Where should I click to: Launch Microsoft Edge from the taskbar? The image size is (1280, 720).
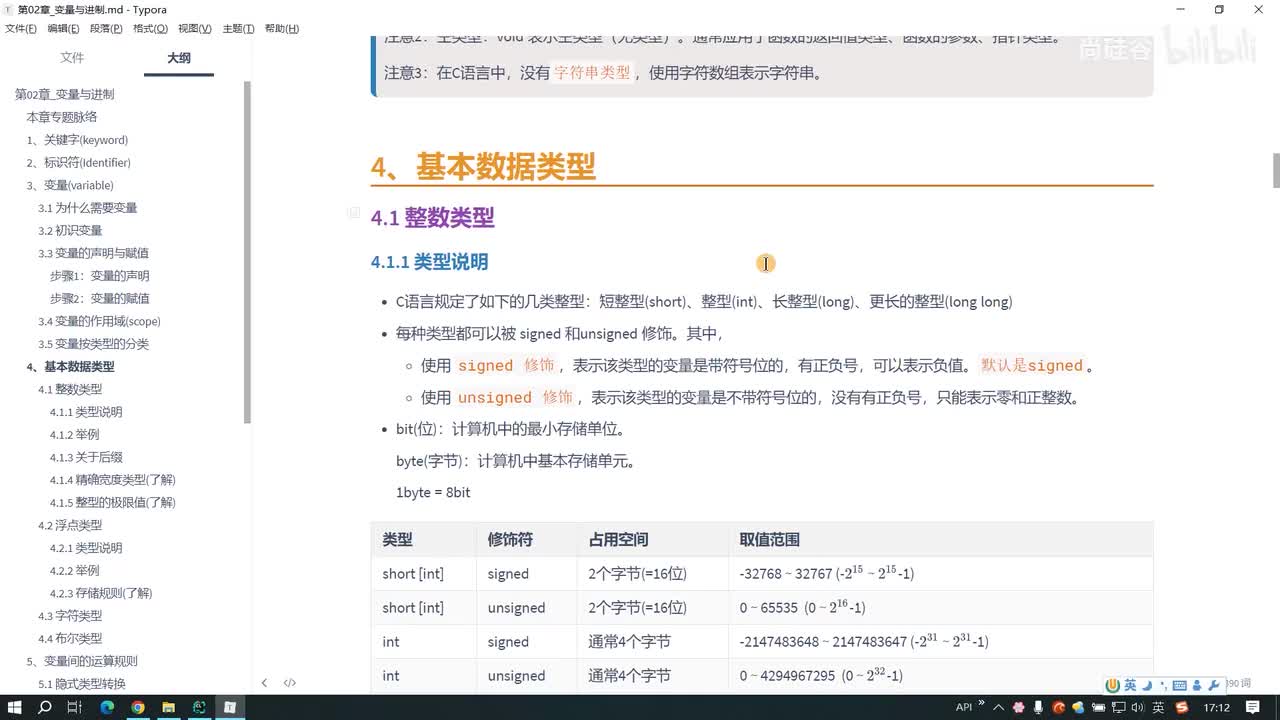click(107, 707)
